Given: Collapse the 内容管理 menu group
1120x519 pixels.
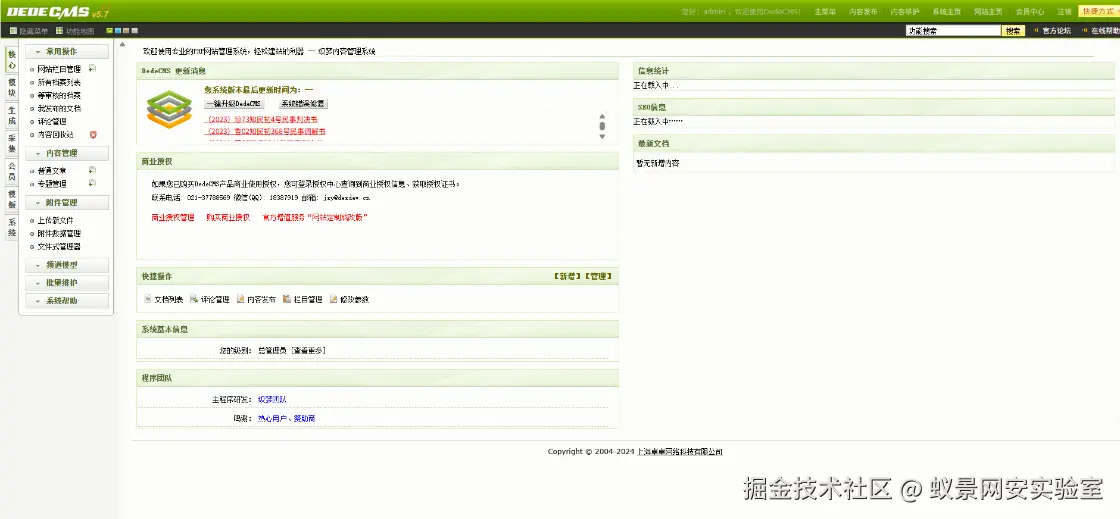Looking at the screenshot, I should (x=67, y=153).
